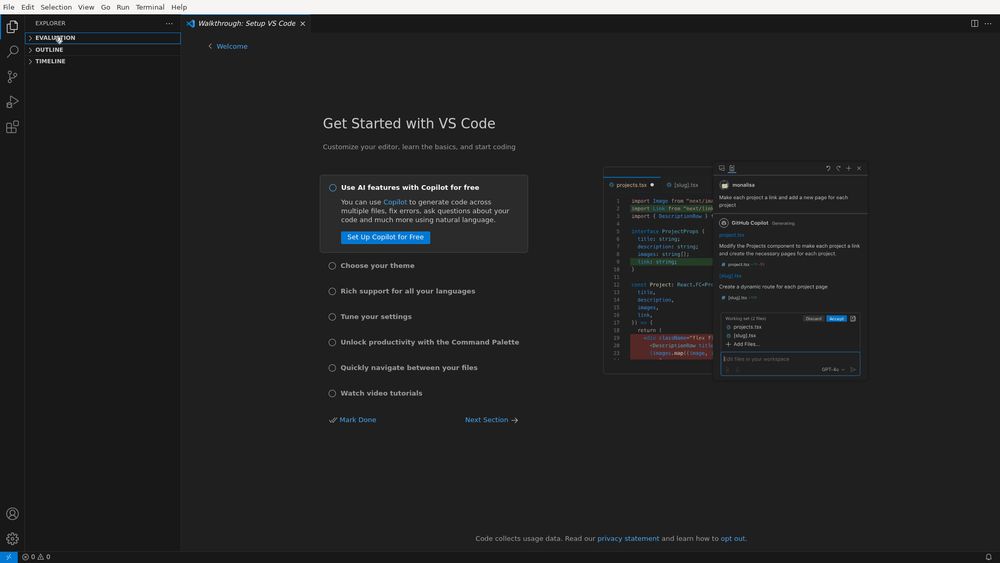The width and height of the screenshot is (1000, 563).
Task: Open the Extensions view icon
Action: (12, 127)
